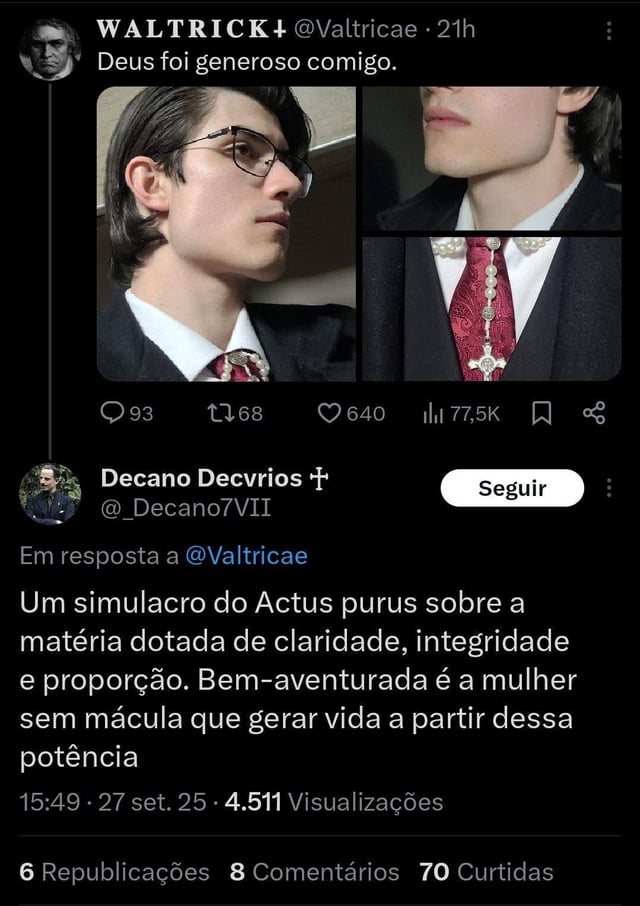Image resolution: width=640 pixels, height=906 pixels.
Task: Open the WALTRICK display name
Action: point(191,29)
